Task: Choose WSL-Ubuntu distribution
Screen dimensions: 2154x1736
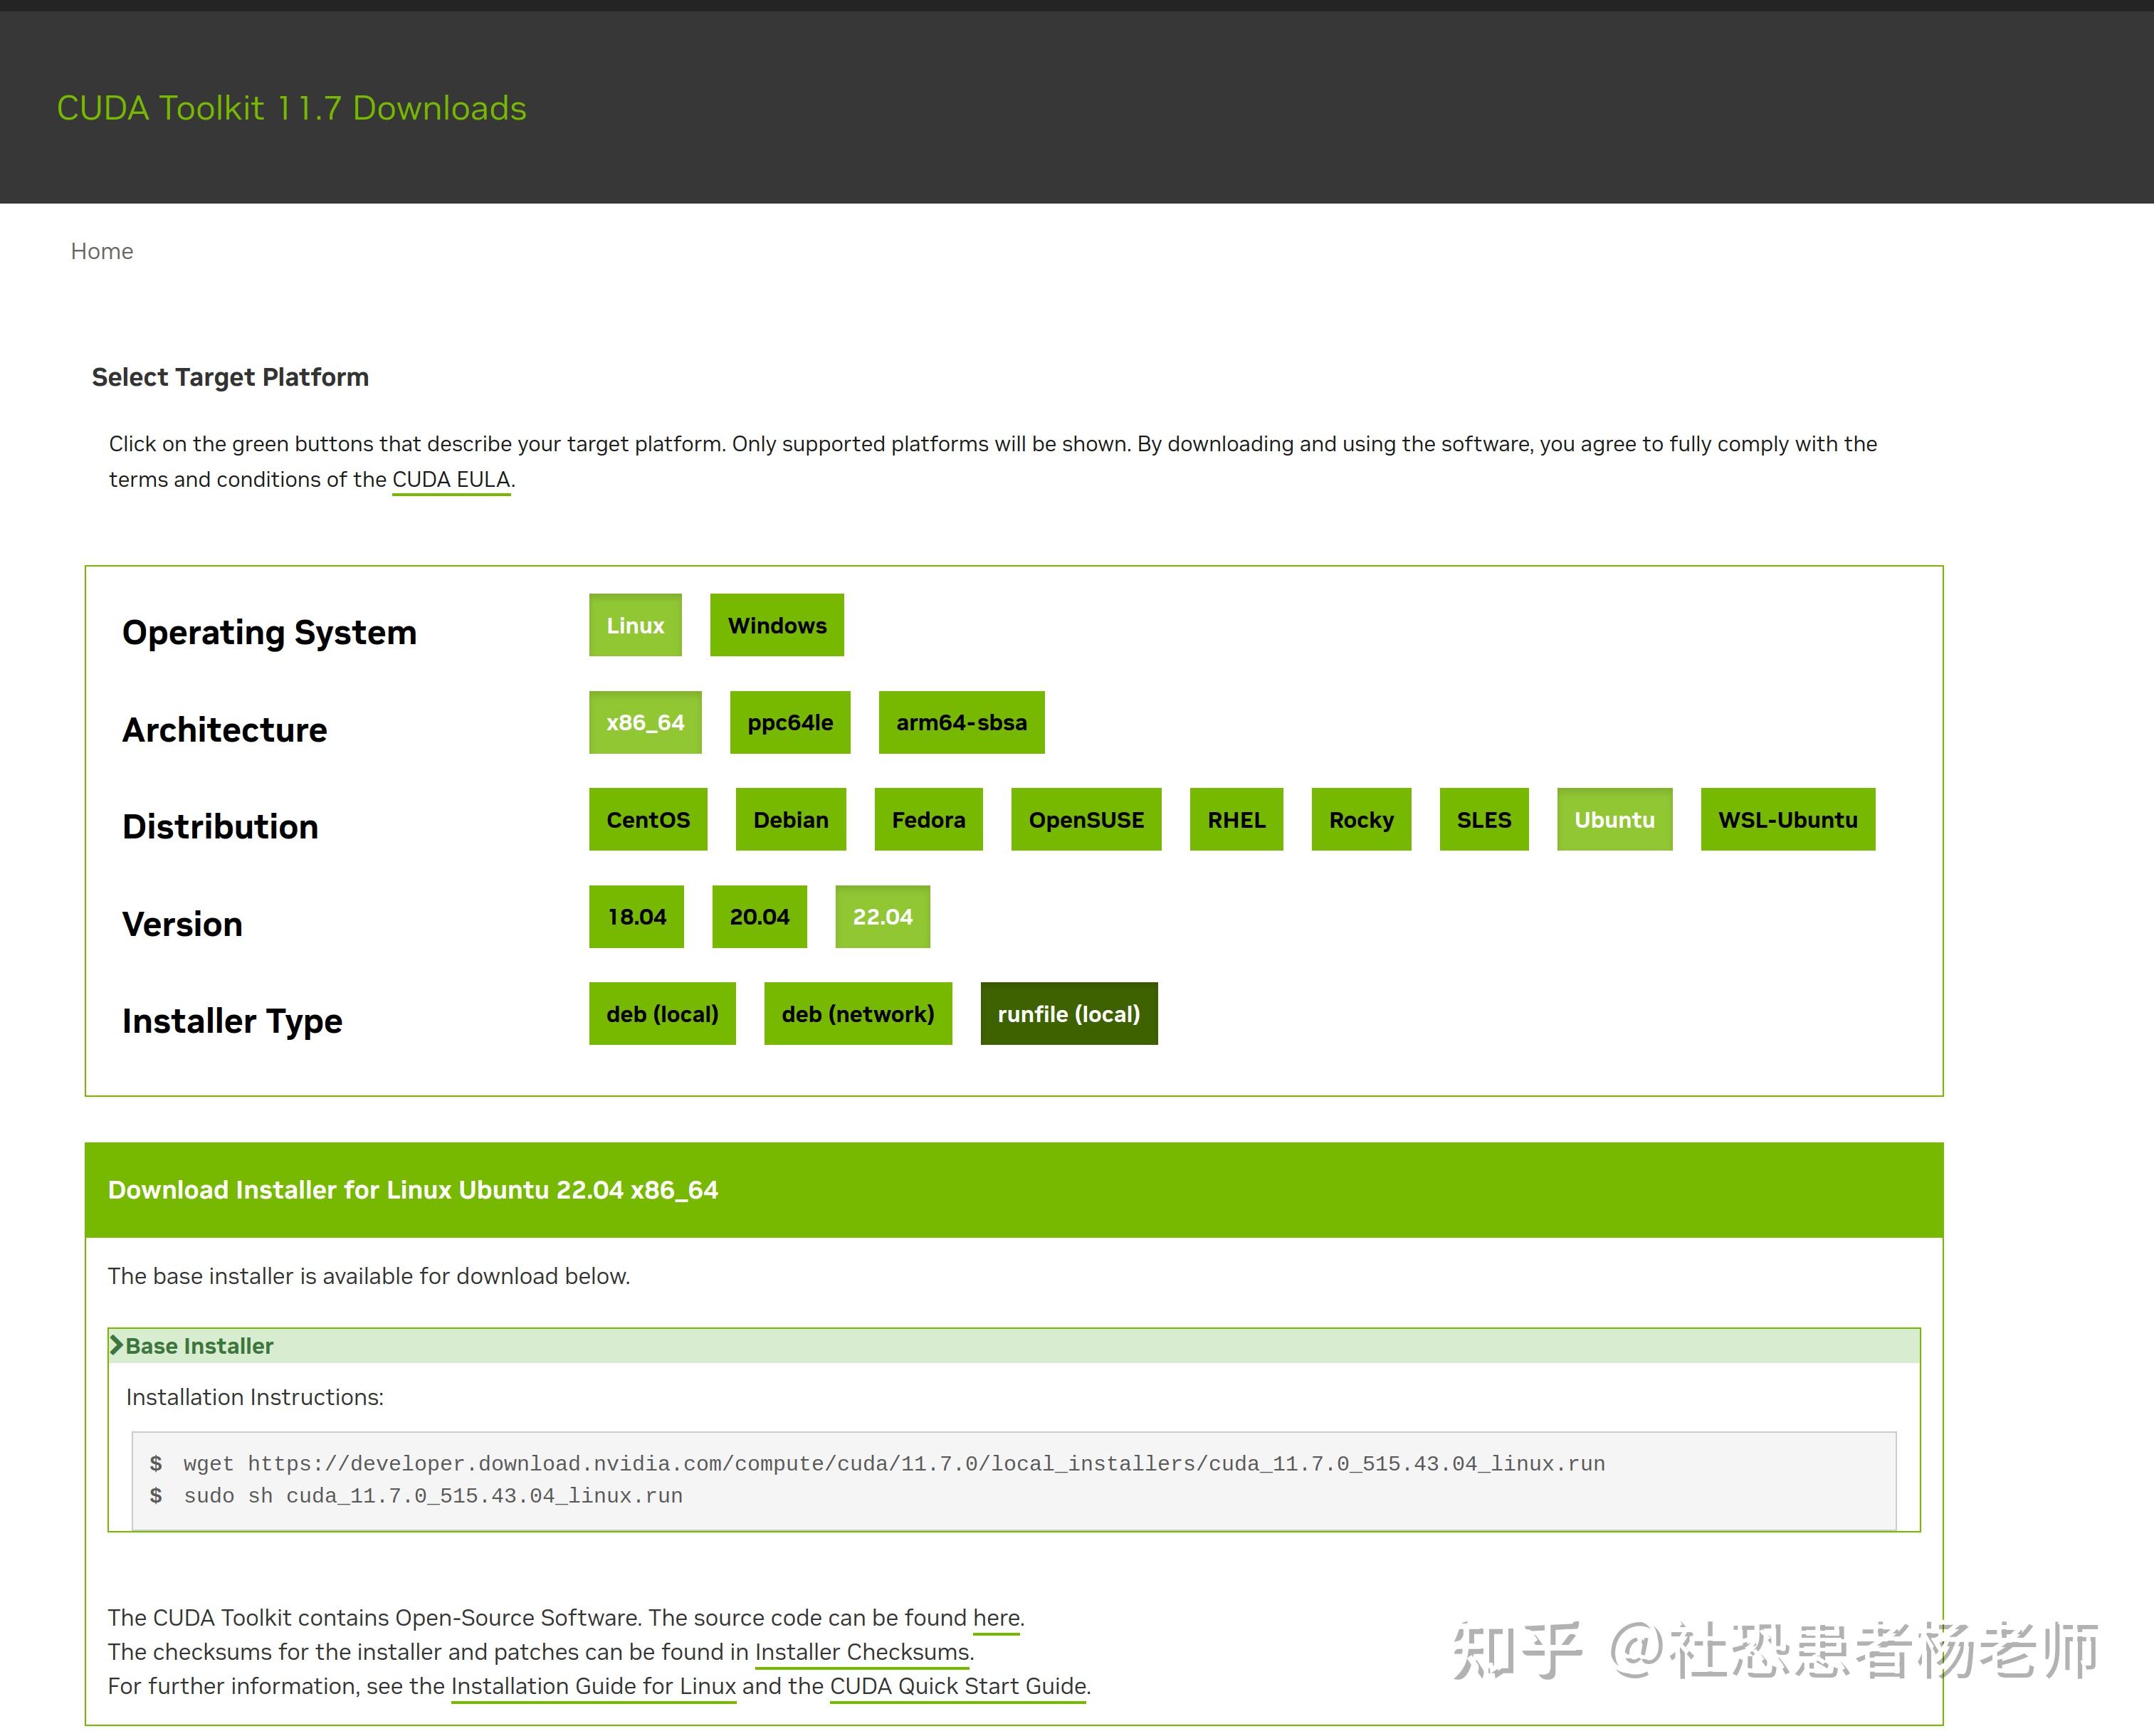Action: coord(1786,819)
